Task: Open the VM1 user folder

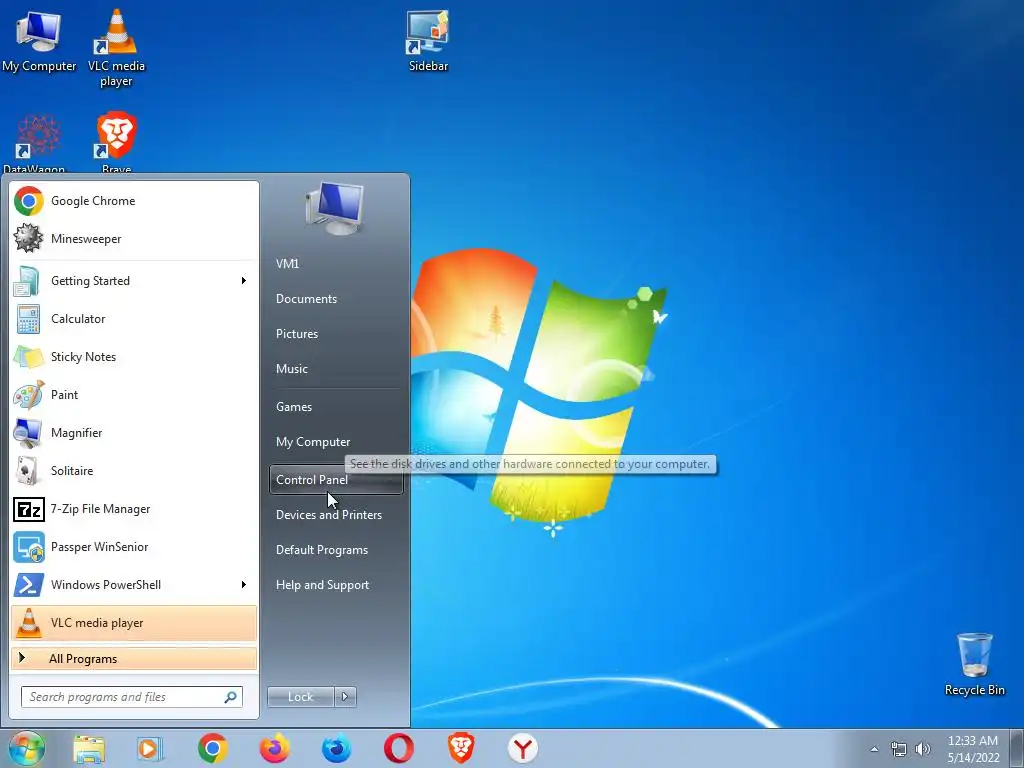Action: (x=336, y=264)
